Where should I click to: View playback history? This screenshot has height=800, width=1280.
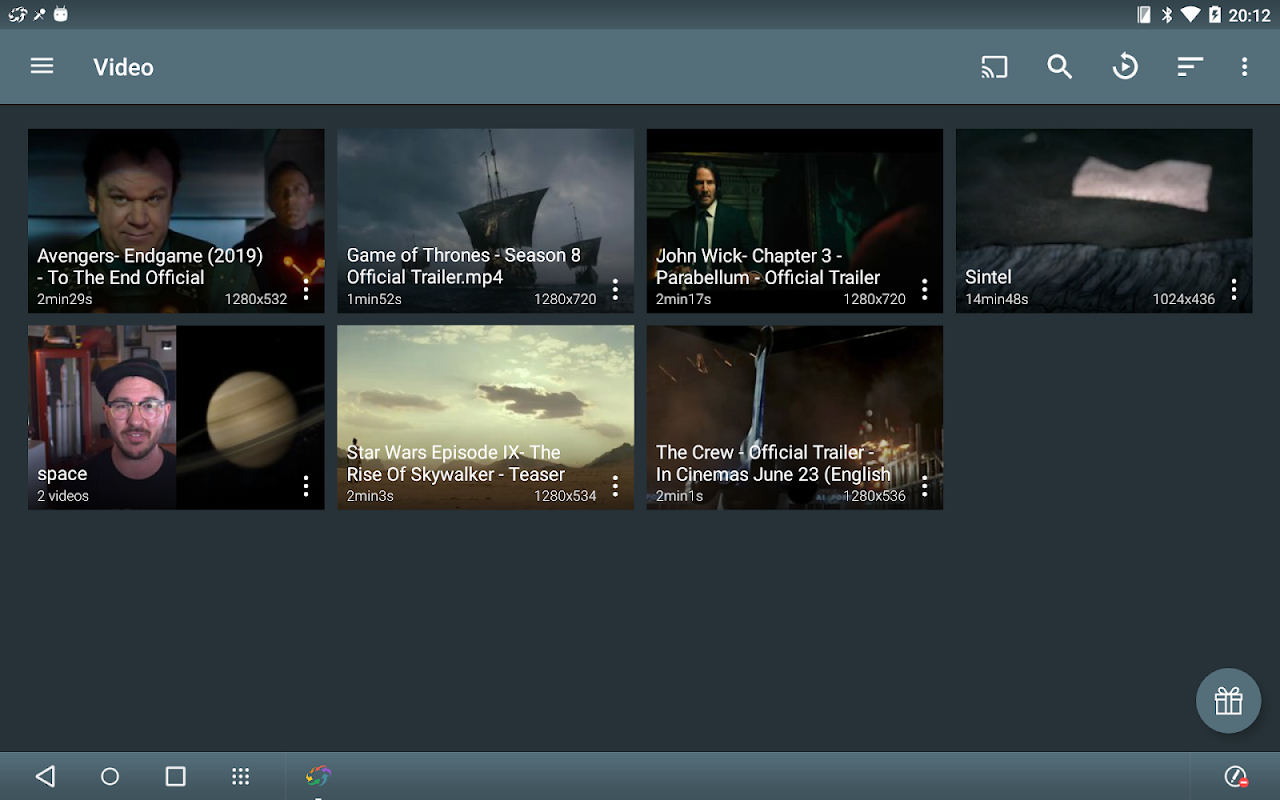pos(1126,66)
